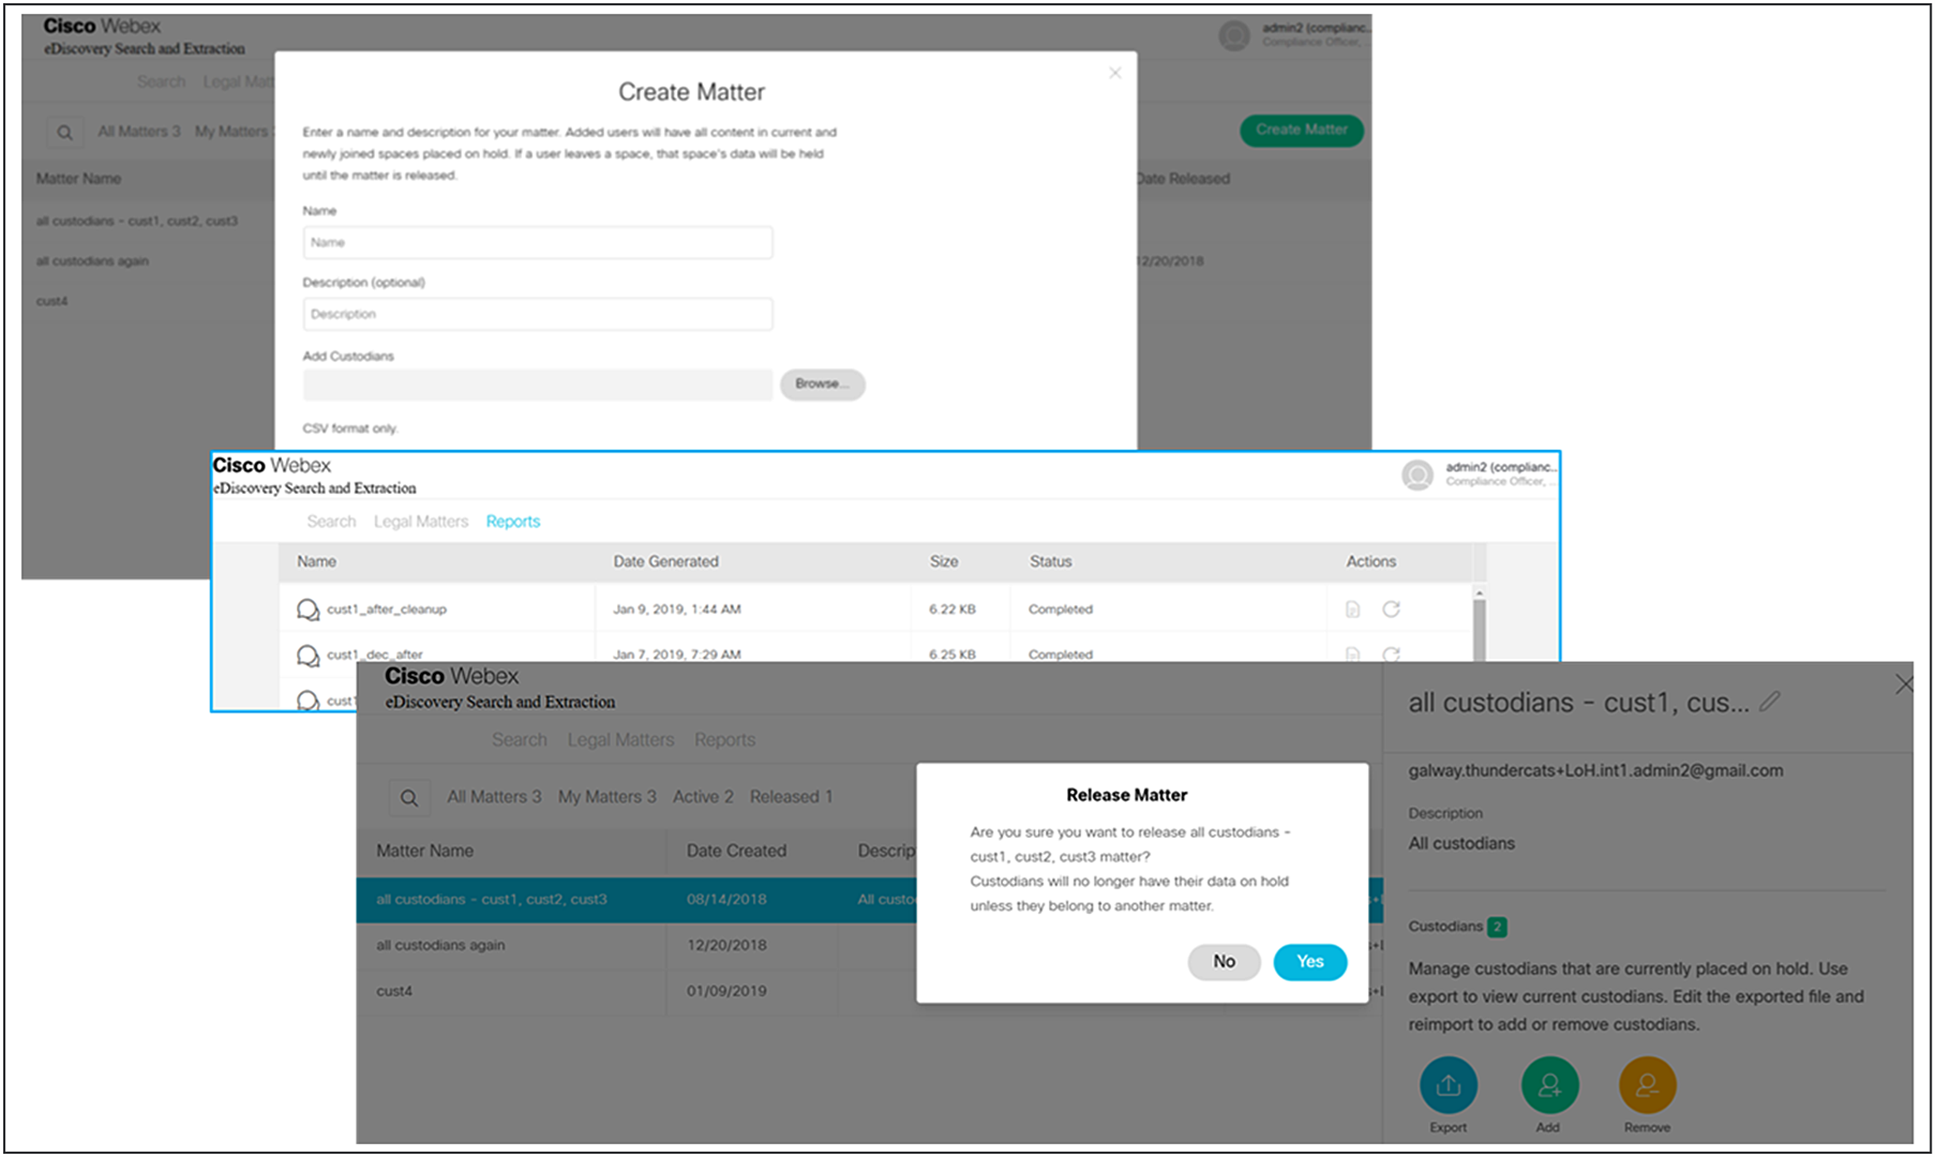The height and width of the screenshot is (1157, 1935).
Task: Click the Status column header
Action: [1051, 562]
